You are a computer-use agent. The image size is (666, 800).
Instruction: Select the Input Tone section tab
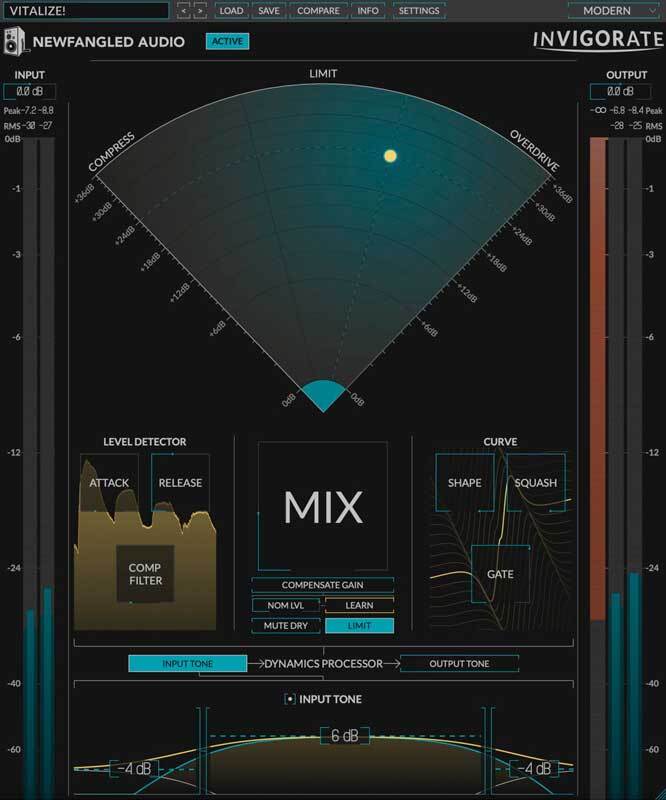click(x=187, y=663)
